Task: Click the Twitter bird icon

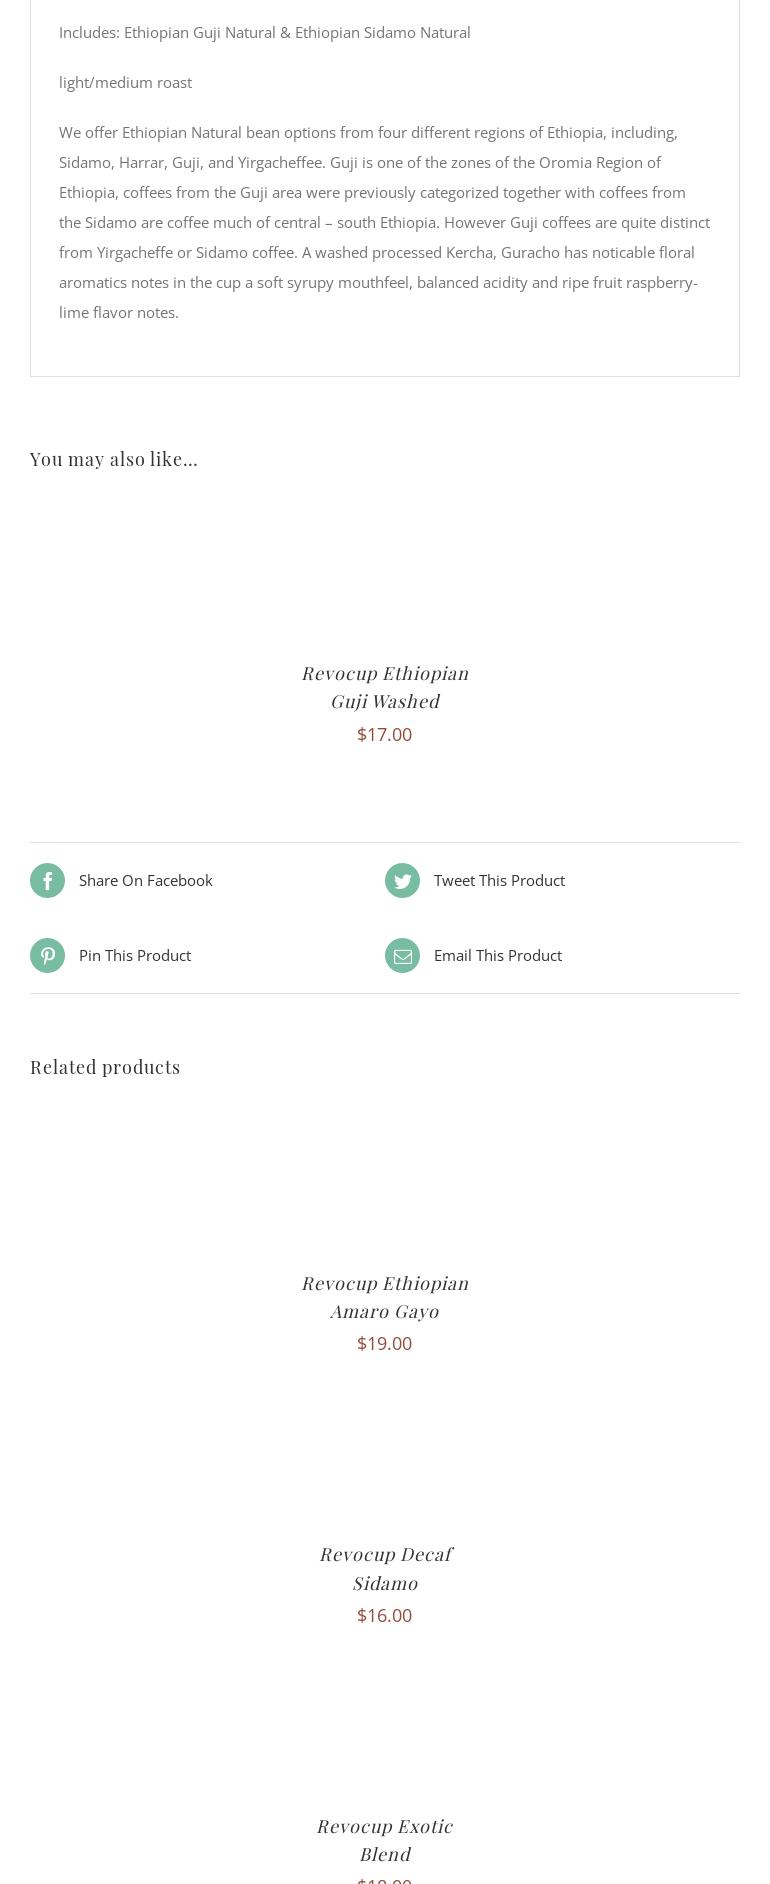Action: pyautogui.click(x=402, y=881)
